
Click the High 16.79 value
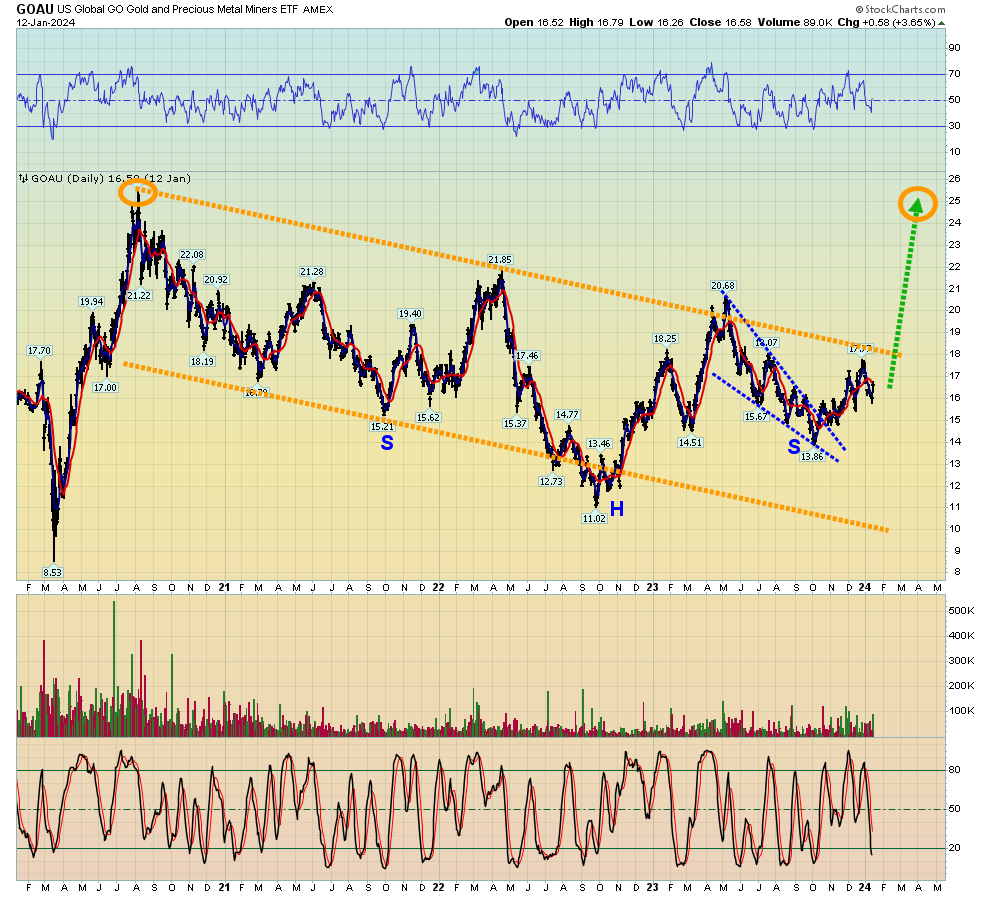pyautogui.click(x=596, y=23)
